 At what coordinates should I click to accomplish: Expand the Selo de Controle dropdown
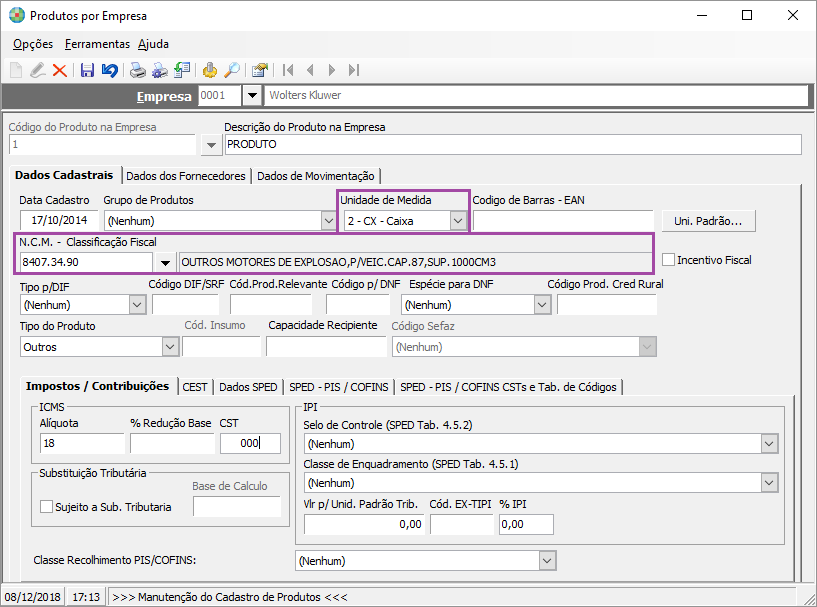coord(769,444)
